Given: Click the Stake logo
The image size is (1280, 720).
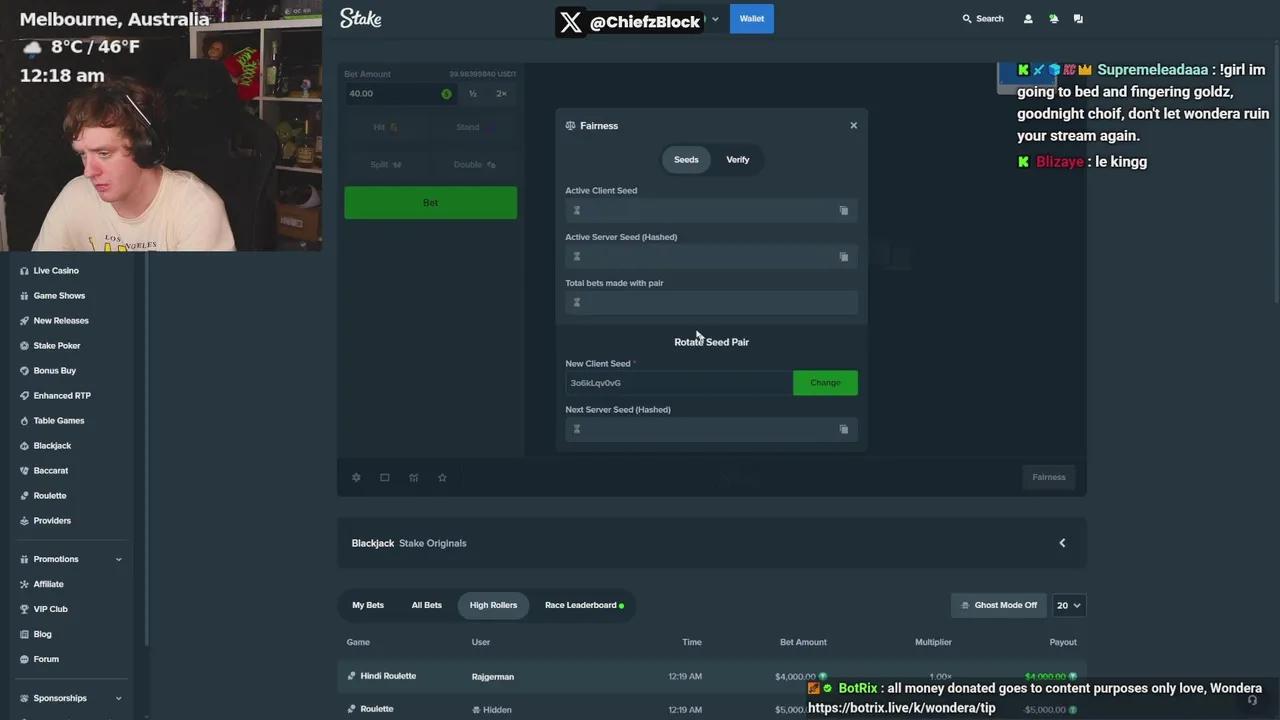Looking at the screenshot, I should (360, 18).
